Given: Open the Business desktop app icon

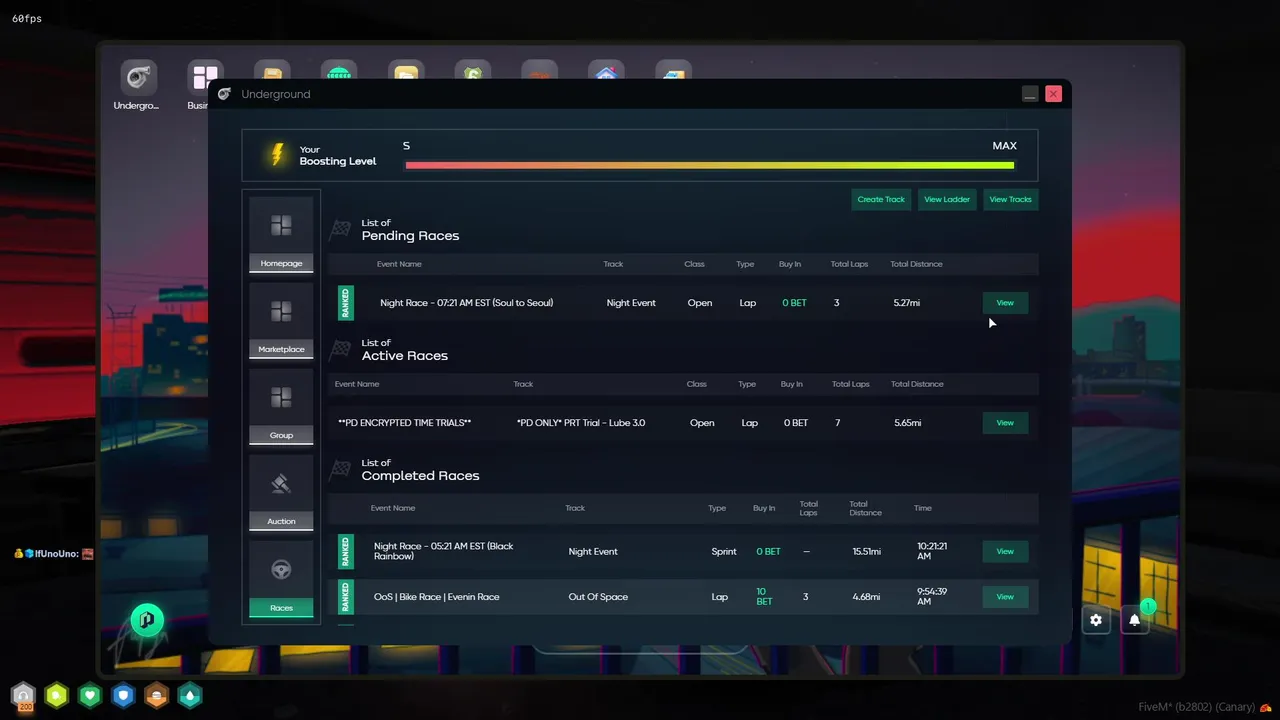Looking at the screenshot, I should point(205,77).
